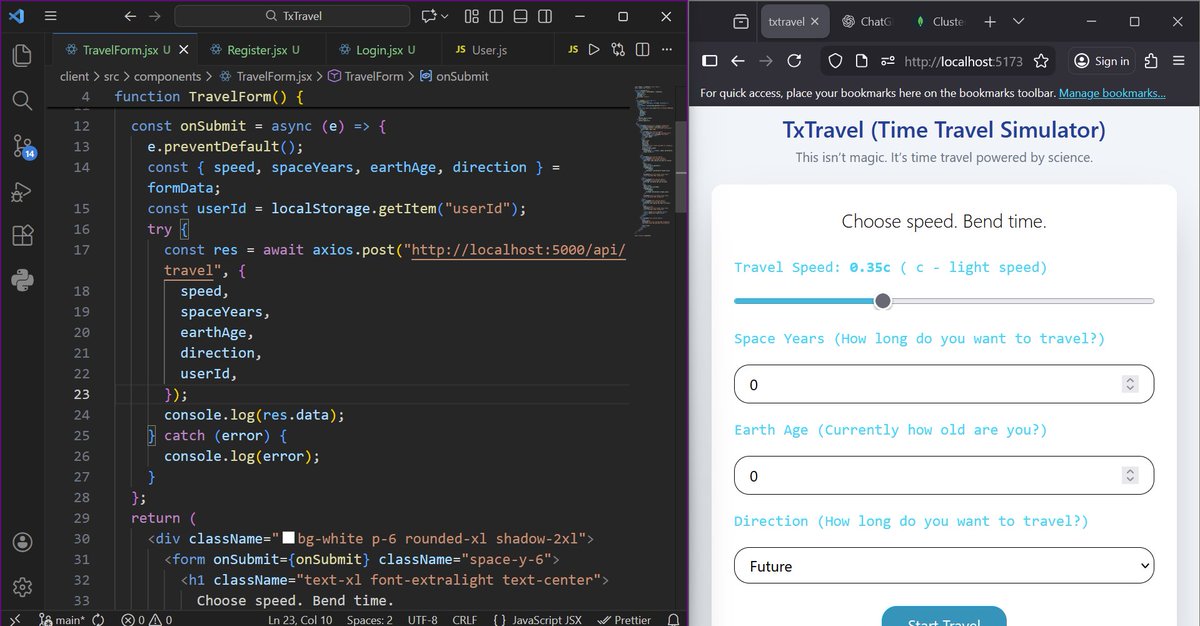Open the Manage gear in the activity bar
Screen dimensions: 1200x626
(23, 587)
